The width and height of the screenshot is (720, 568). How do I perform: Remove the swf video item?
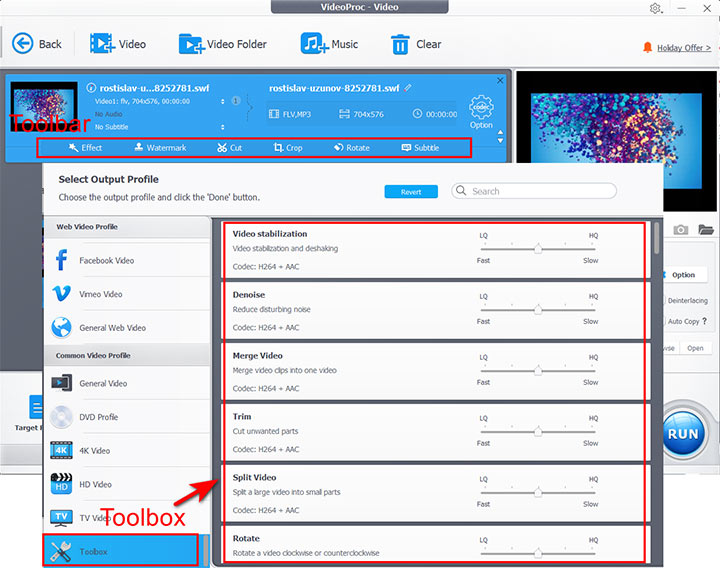point(500,81)
